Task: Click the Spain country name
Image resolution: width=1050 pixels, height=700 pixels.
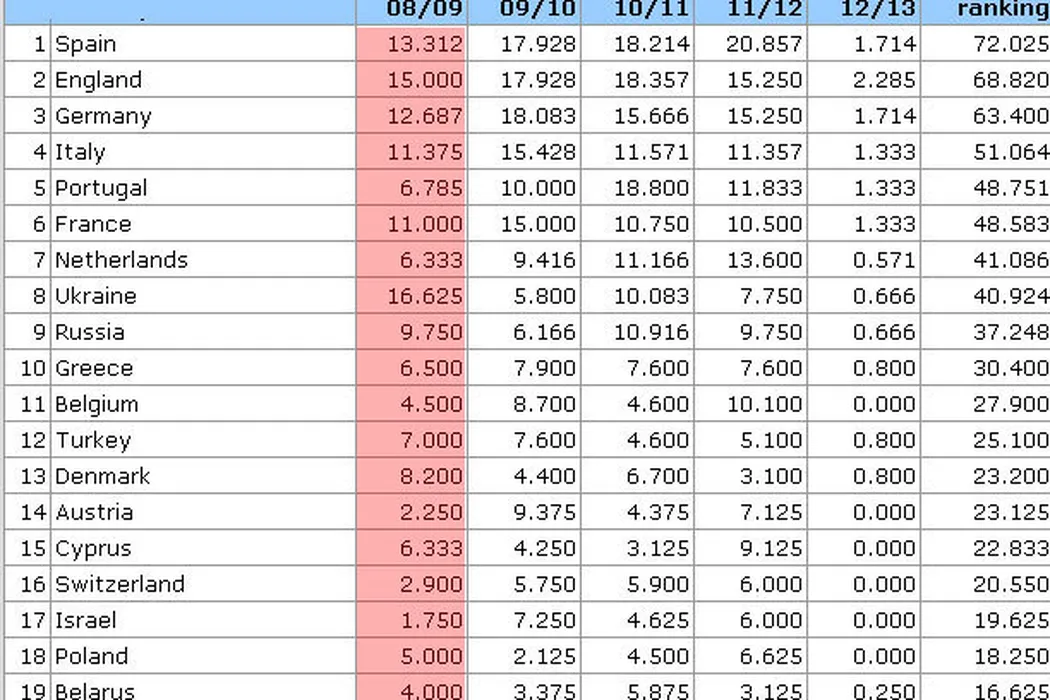Action: click(86, 44)
